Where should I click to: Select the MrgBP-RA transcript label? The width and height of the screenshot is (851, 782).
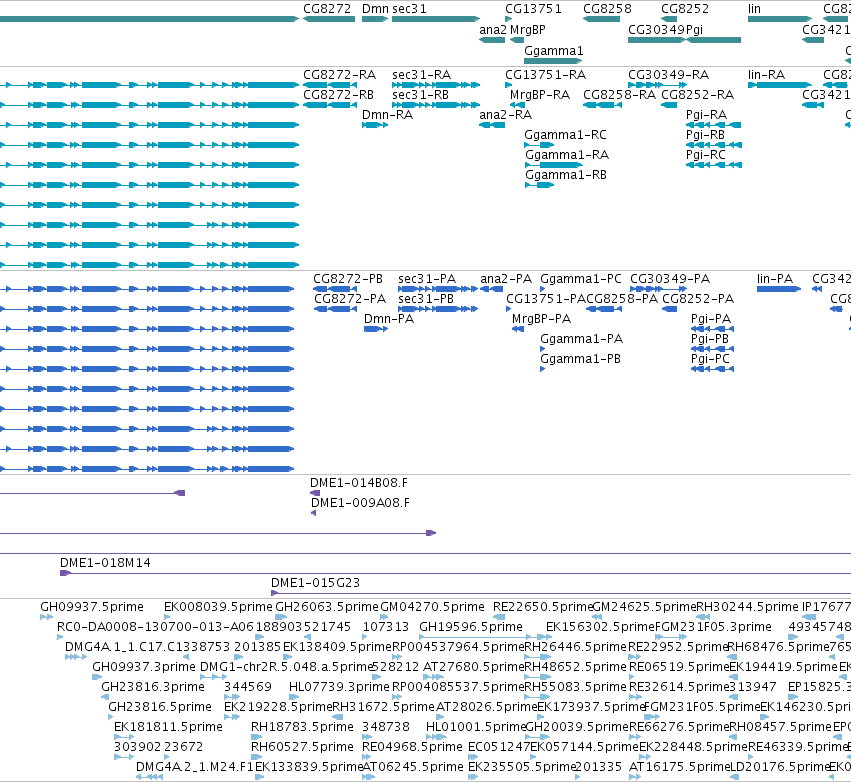539,94
